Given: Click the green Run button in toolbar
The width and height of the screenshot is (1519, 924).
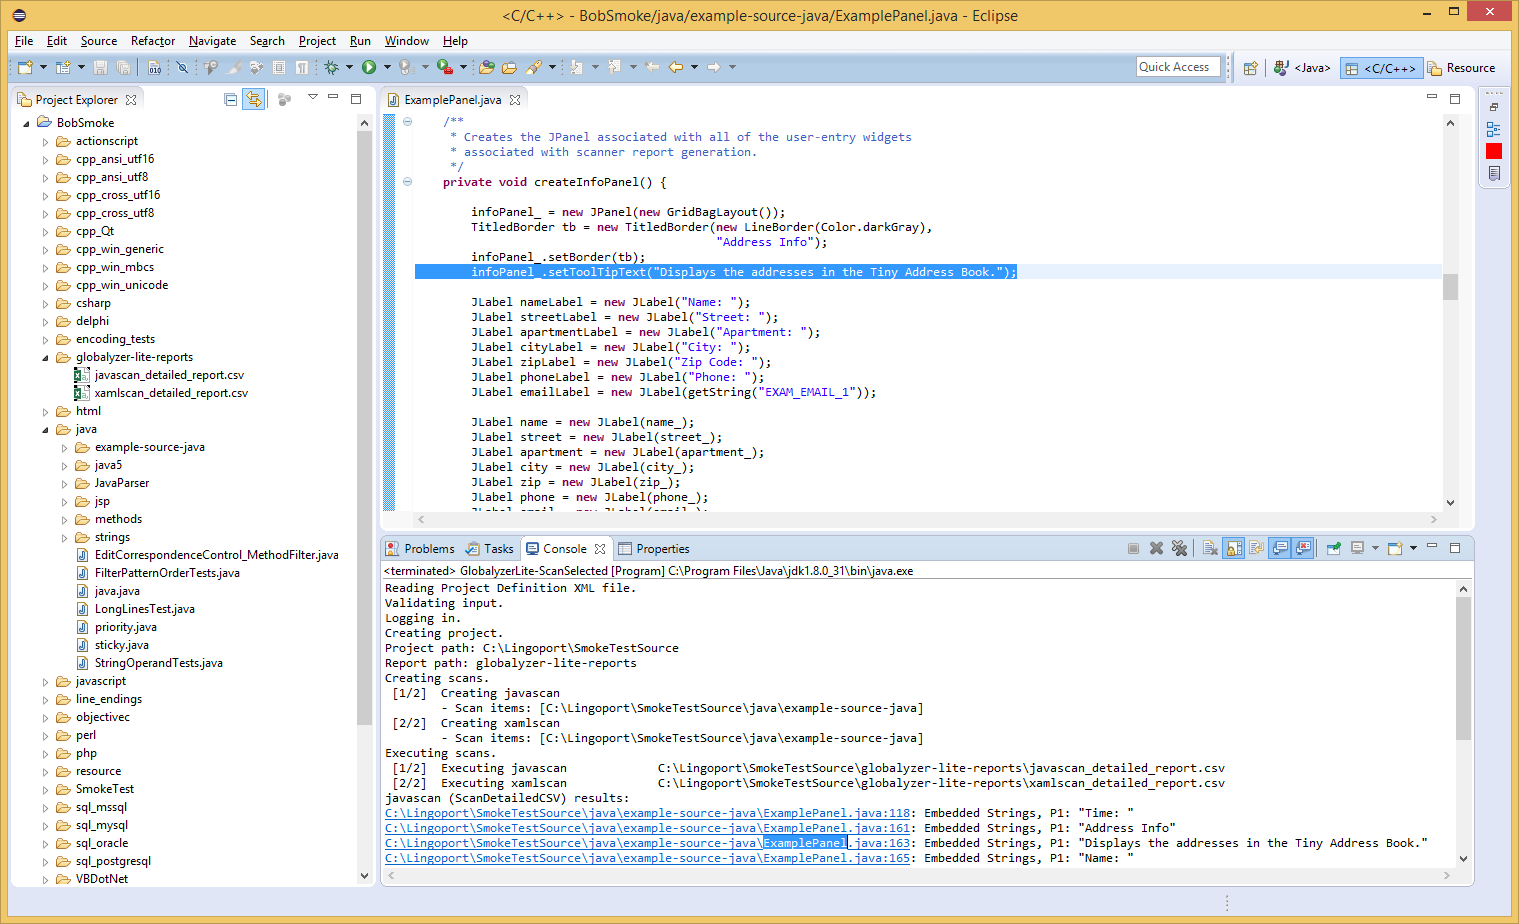Looking at the screenshot, I should (x=369, y=67).
